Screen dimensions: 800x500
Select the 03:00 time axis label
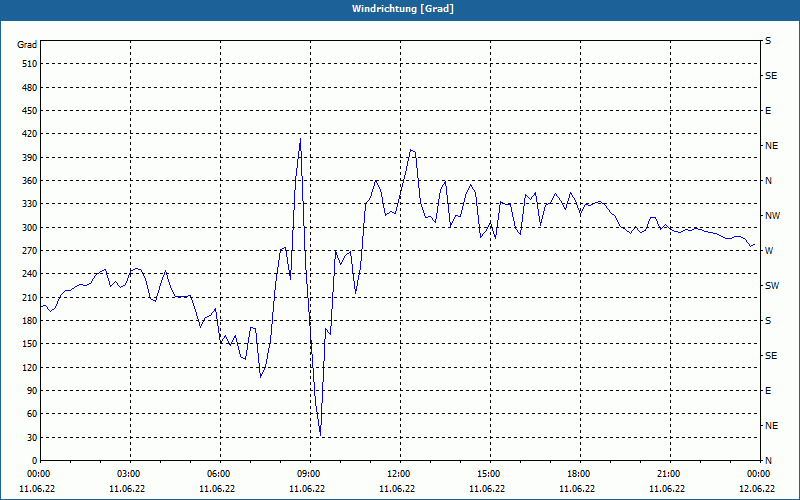[x=131, y=473]
